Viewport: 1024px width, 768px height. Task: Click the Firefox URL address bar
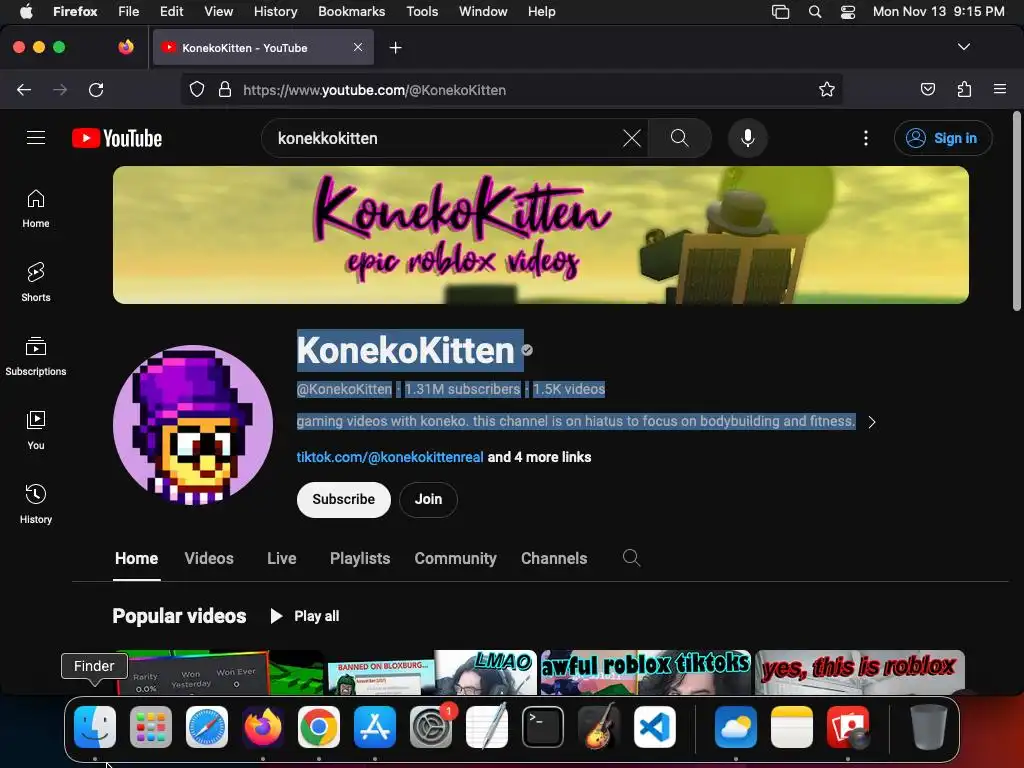tap(511, 89)
